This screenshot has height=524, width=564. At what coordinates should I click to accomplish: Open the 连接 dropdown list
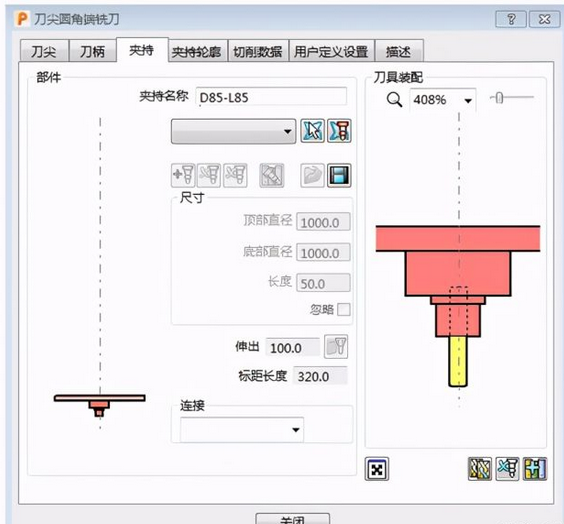point(242,429)
